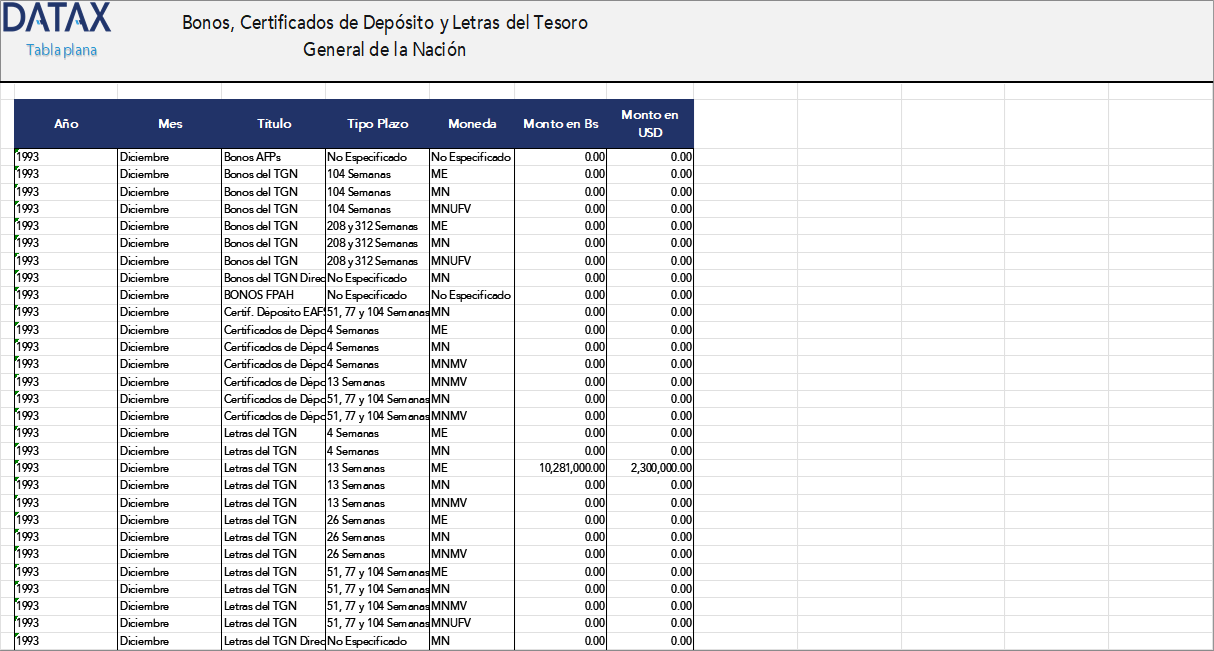Select the "Título" column header
Image resolution: width=1214 pixels, height=651 pixels.
272,123
